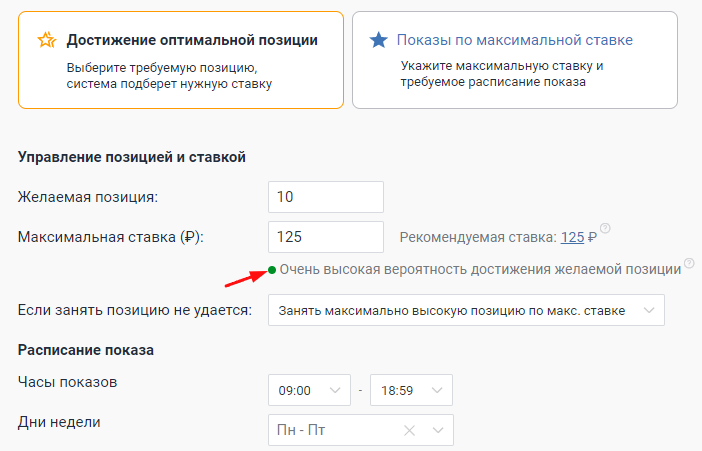The image size is (702, 451).
Task: Open the "Занять максимально высокую позицию" dropdown
Action: pos(466,310)
